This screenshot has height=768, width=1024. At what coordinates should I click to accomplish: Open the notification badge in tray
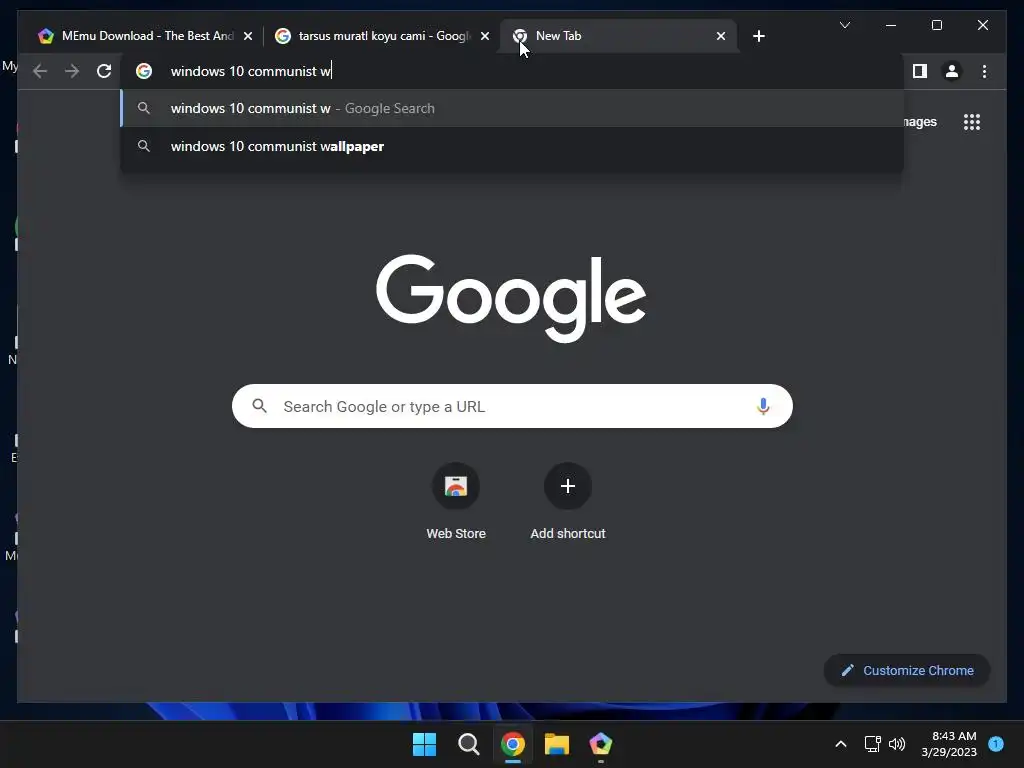point(996,744)
